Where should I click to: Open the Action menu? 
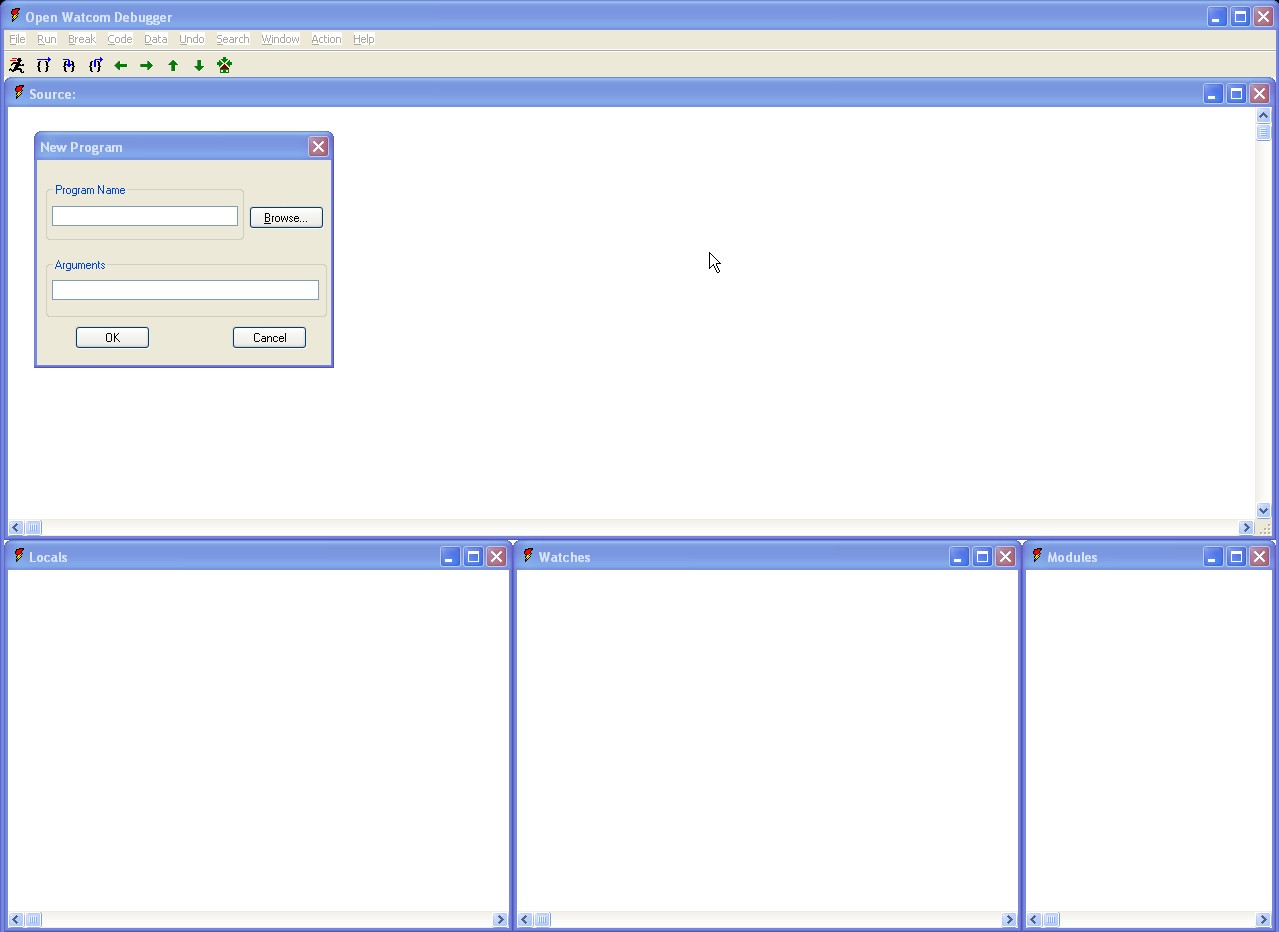pos(326,39)
